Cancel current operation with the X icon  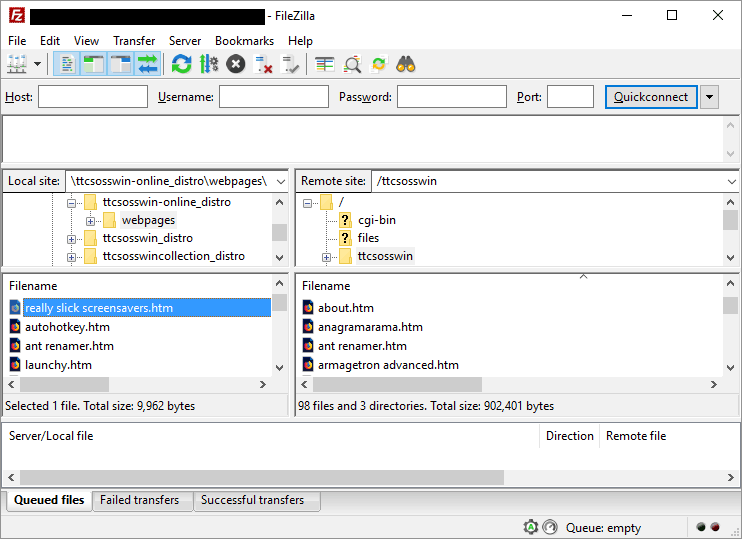tap(235, 65)
